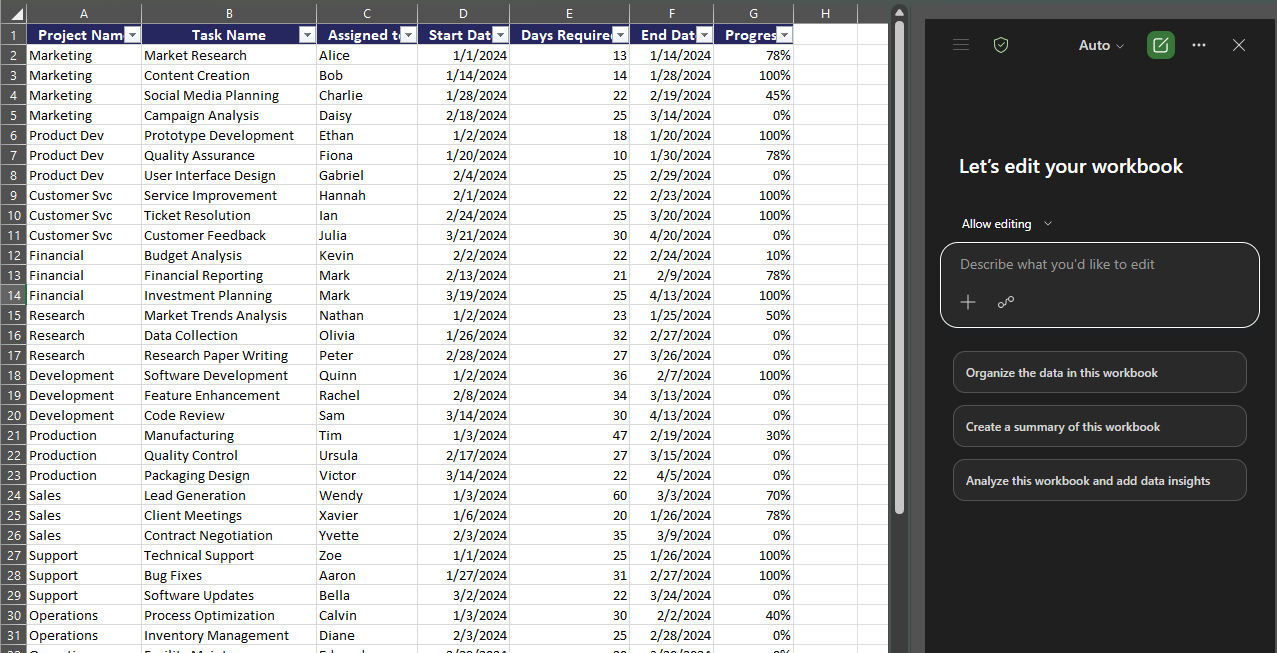Viewport: 1277px width, 653px height.
Task: Select cell with Ticket Resolution
Action: click(x=229, y=215)
